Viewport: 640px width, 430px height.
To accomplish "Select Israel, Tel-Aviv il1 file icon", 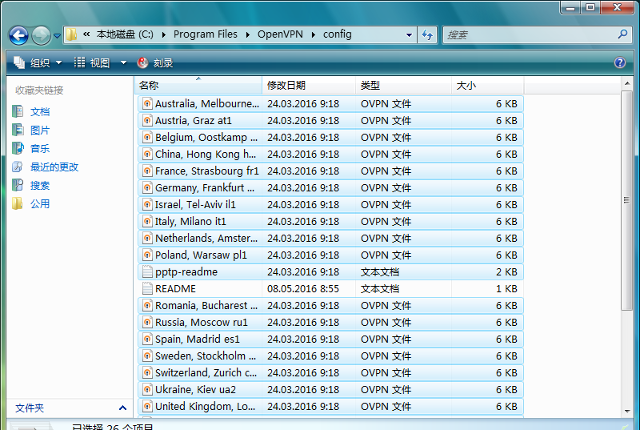I will pos(147,204).
